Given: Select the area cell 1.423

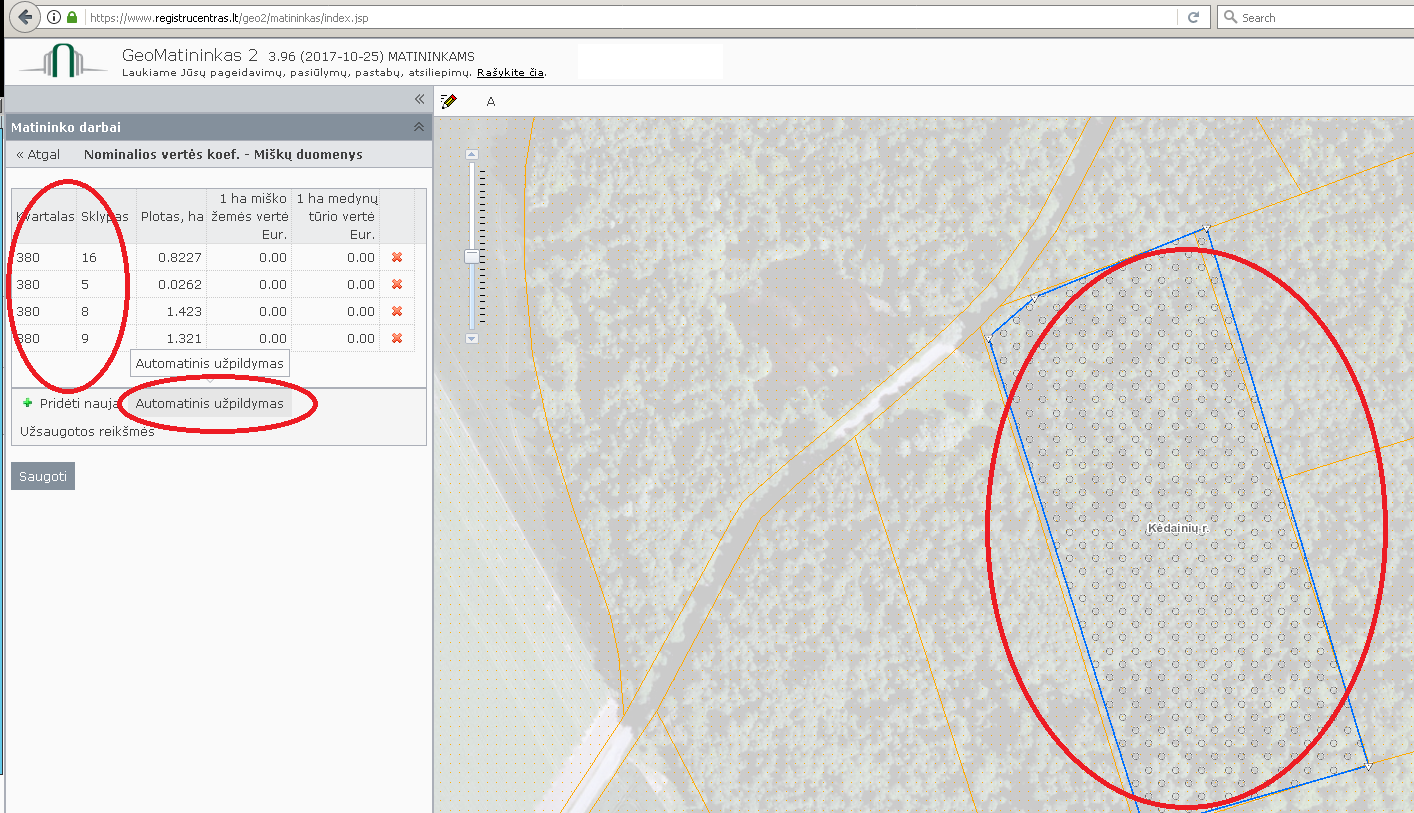Looking at the screenshot, I should click(172, 311).
